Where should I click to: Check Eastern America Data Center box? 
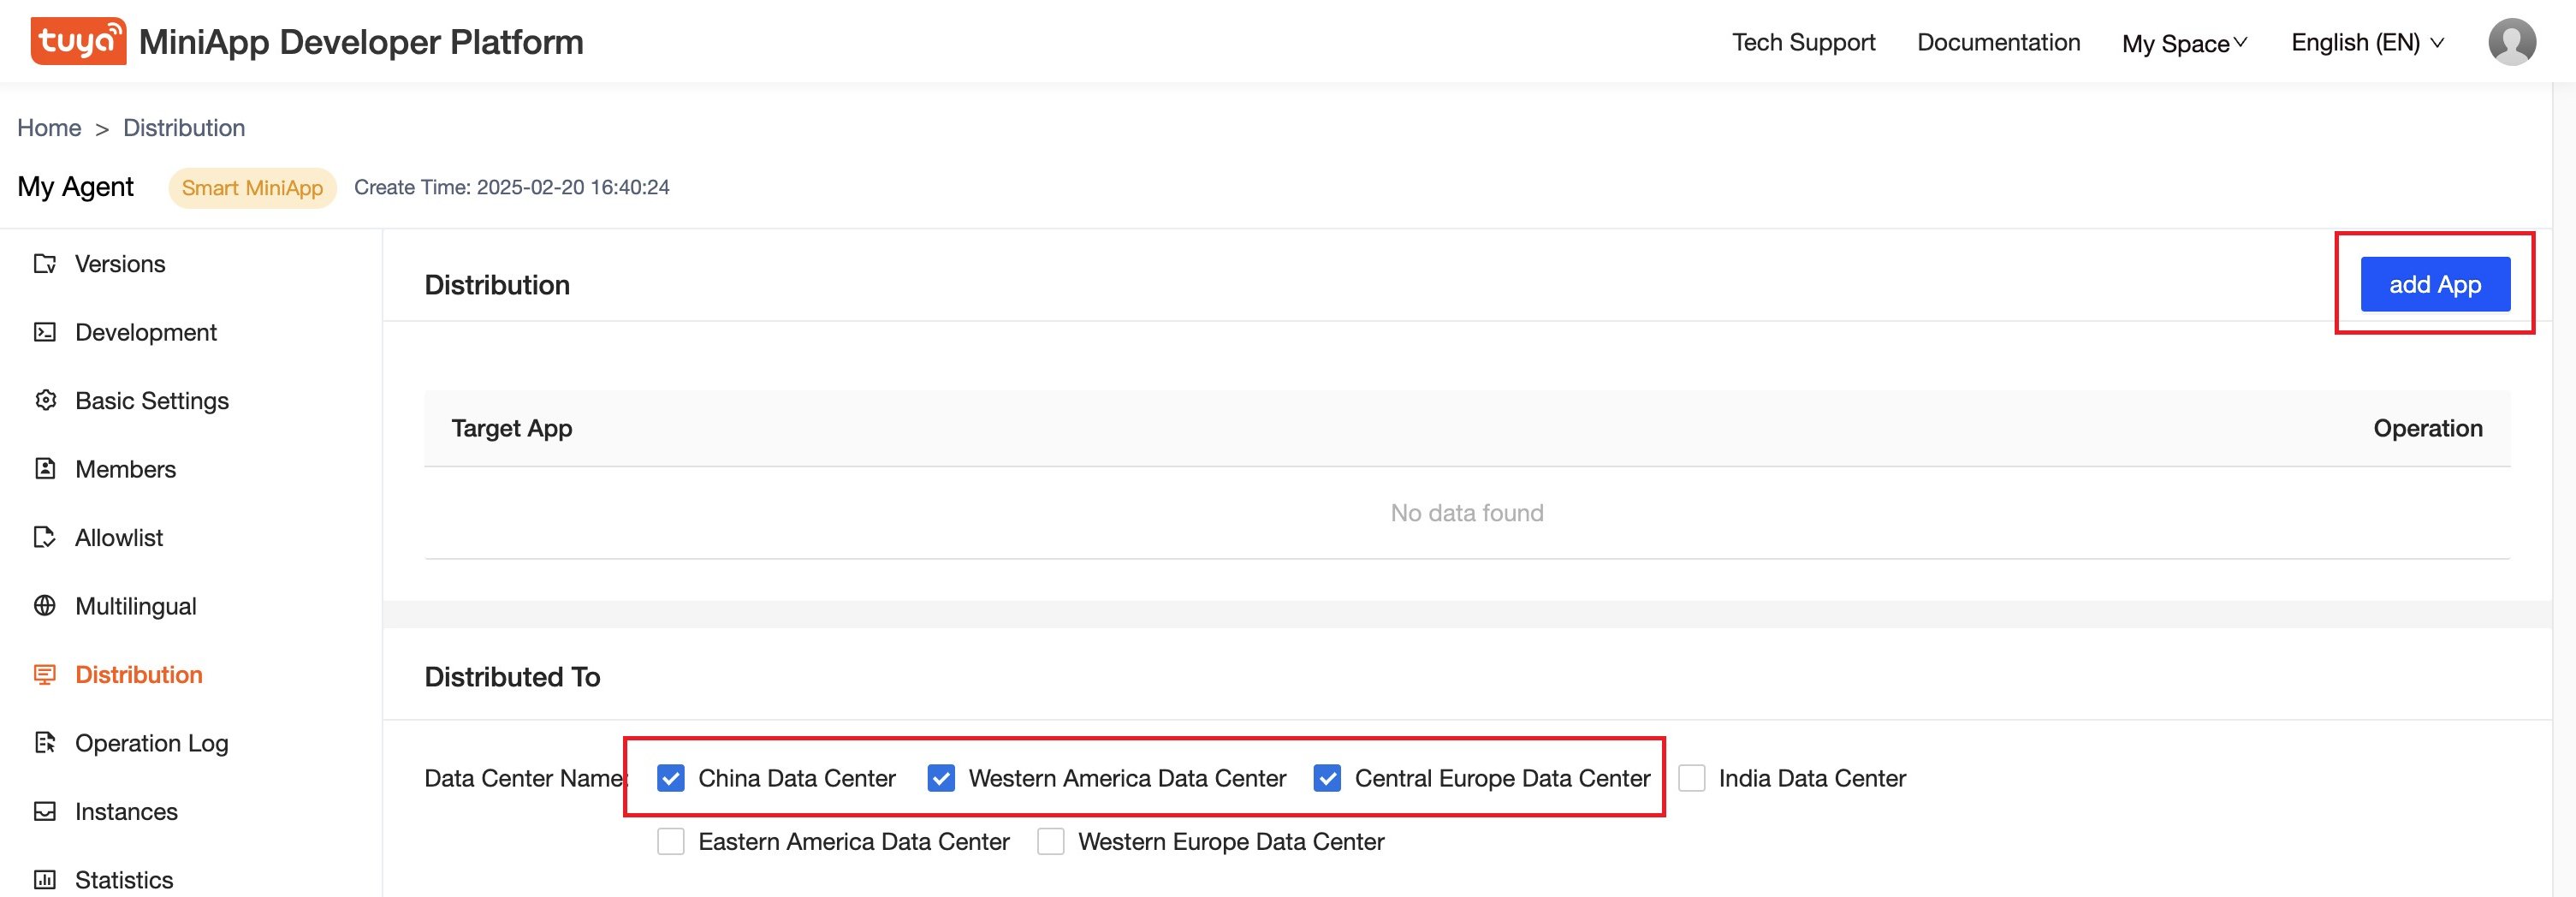[671, 841]
